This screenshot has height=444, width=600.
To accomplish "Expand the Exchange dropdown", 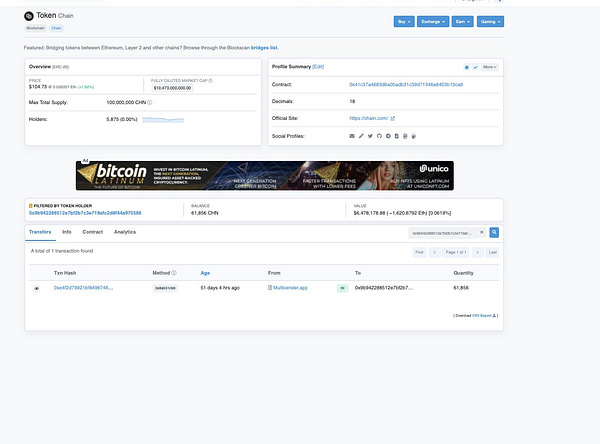I will (x=433, y=21).
